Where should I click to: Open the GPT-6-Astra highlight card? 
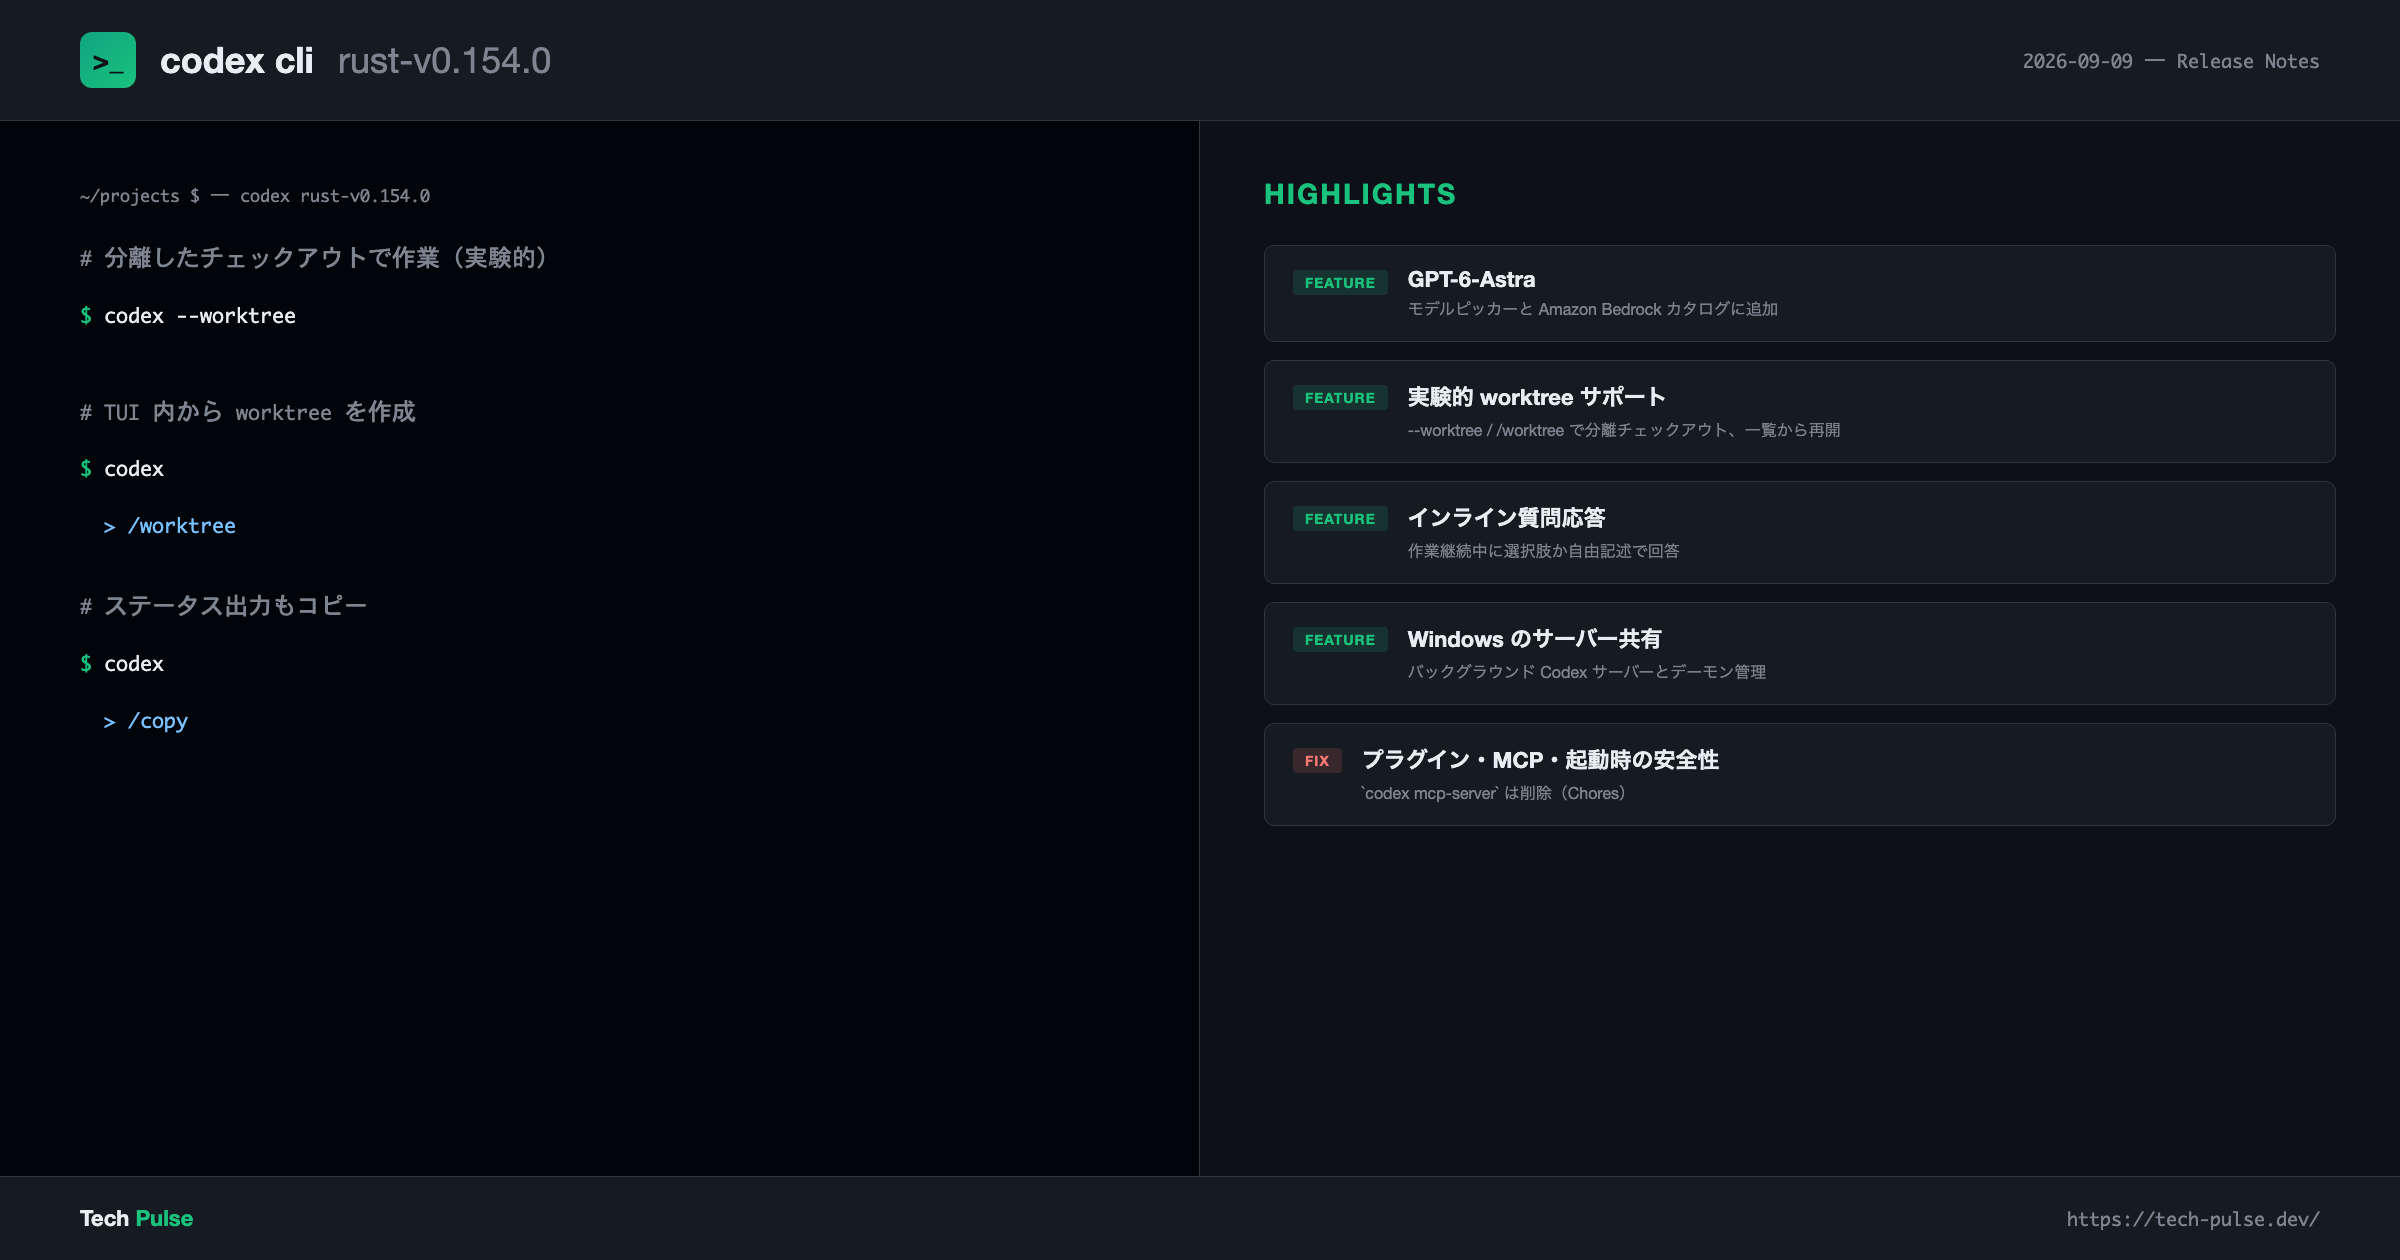(x=1800, y=293)
